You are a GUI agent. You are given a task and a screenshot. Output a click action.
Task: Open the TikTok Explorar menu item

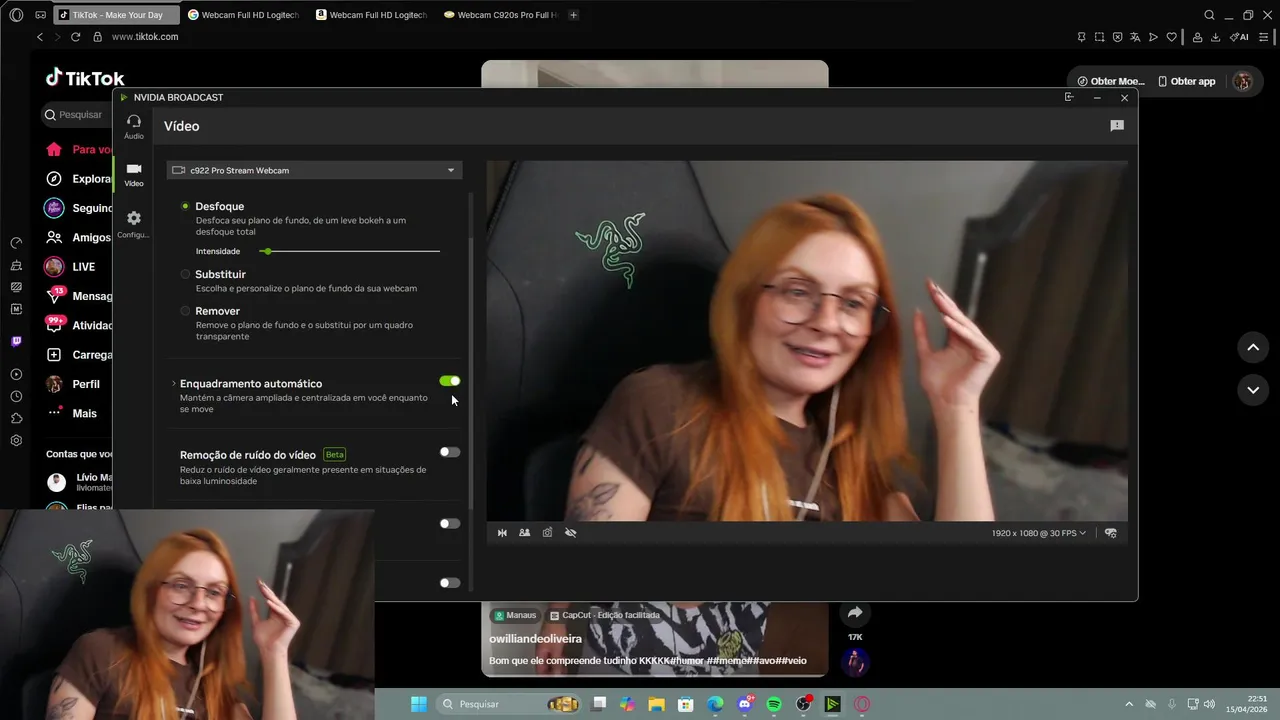(x=78, y=179)
